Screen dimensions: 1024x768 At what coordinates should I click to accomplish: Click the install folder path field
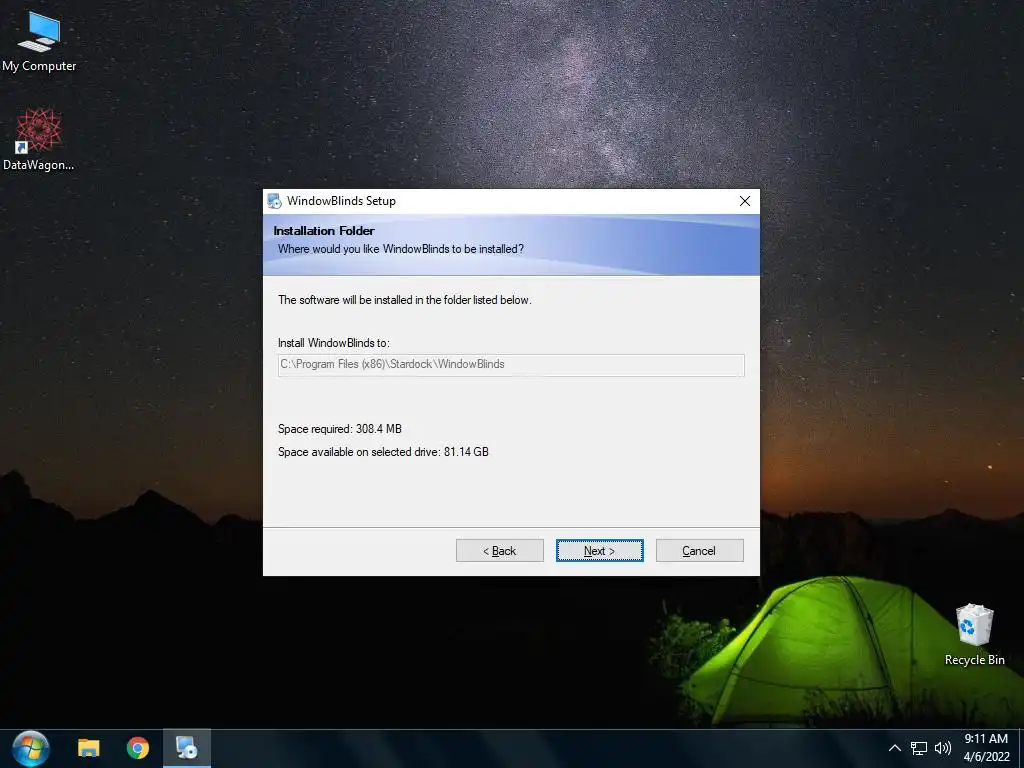[x=511, y=365]
